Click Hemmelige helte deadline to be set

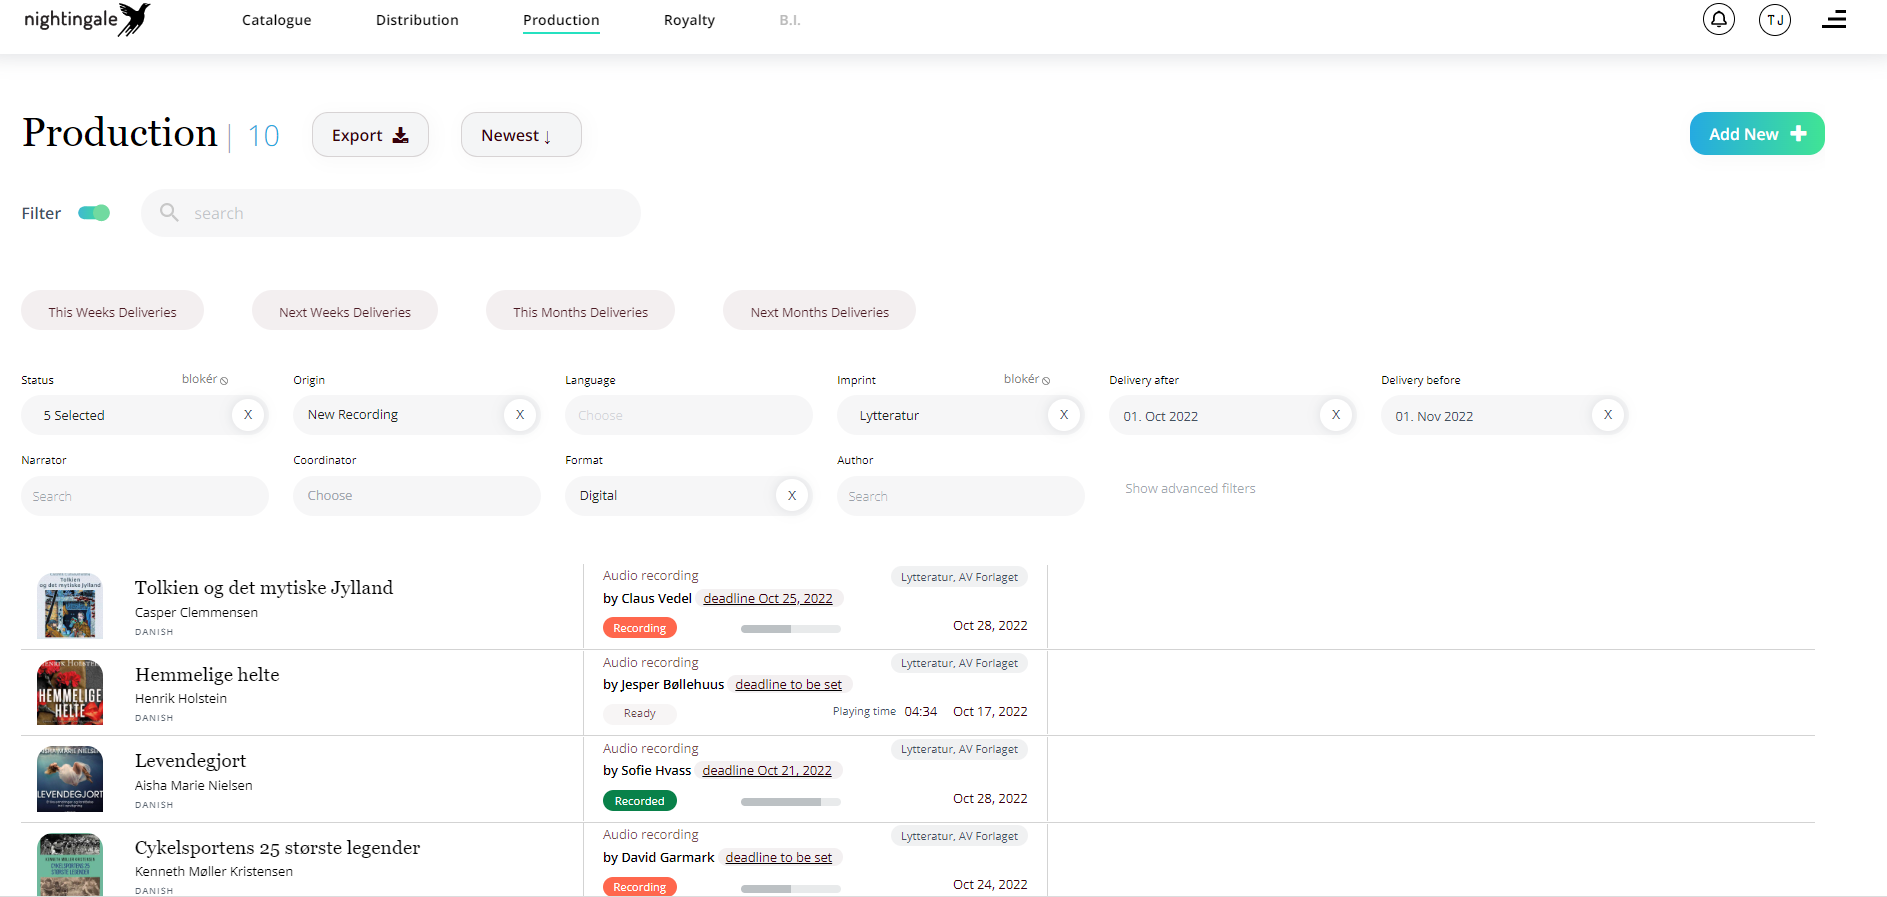click(788, 684)
